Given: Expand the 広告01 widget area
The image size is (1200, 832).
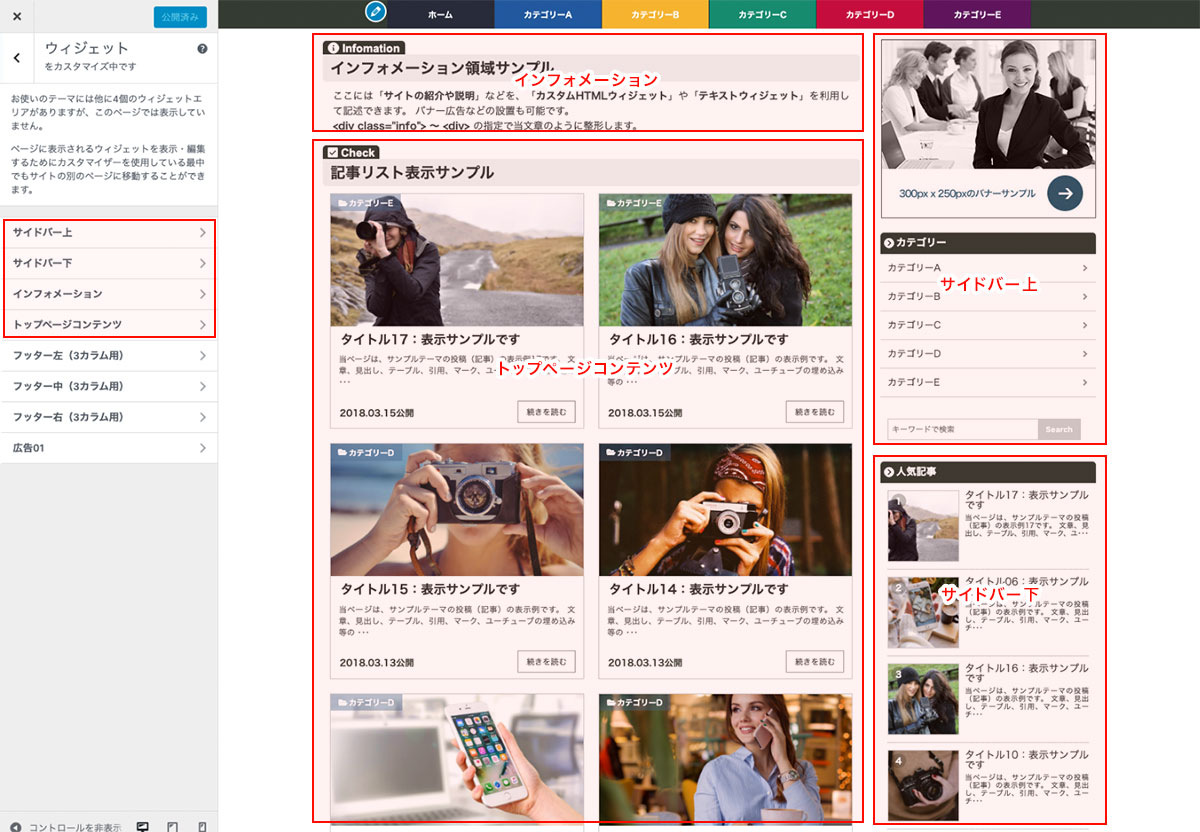Looking at the screenshot, I should pyautogui.click(x=109, y=449).
